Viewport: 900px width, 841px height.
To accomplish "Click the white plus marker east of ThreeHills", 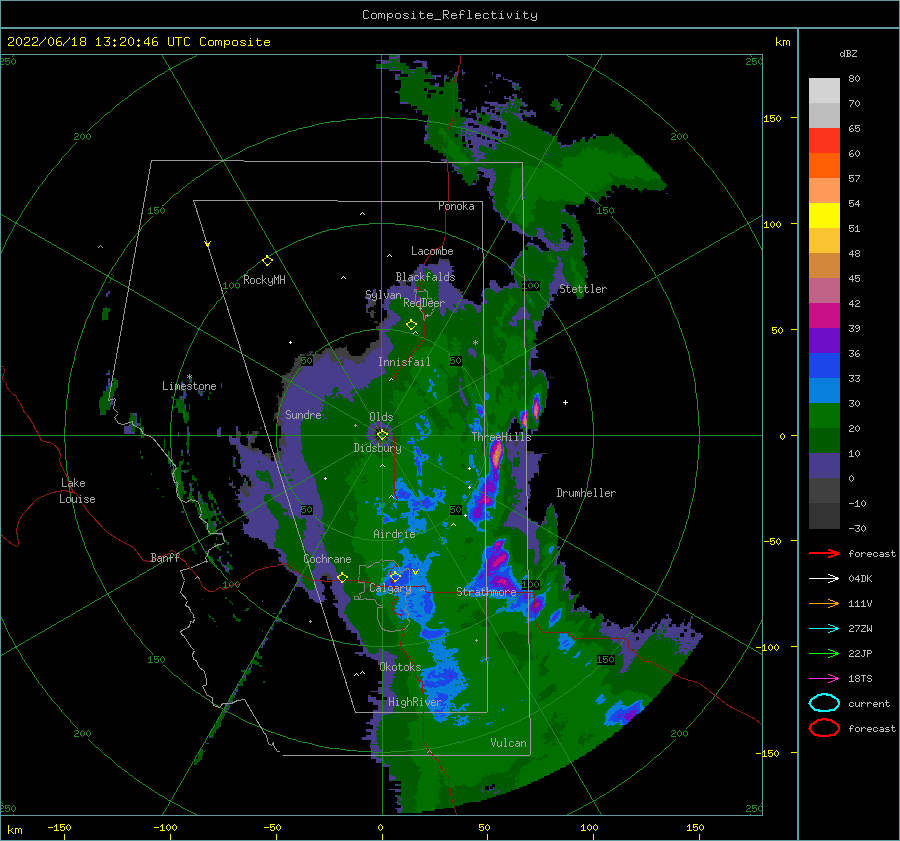I will pyautogui.click(x=565, y=402).
